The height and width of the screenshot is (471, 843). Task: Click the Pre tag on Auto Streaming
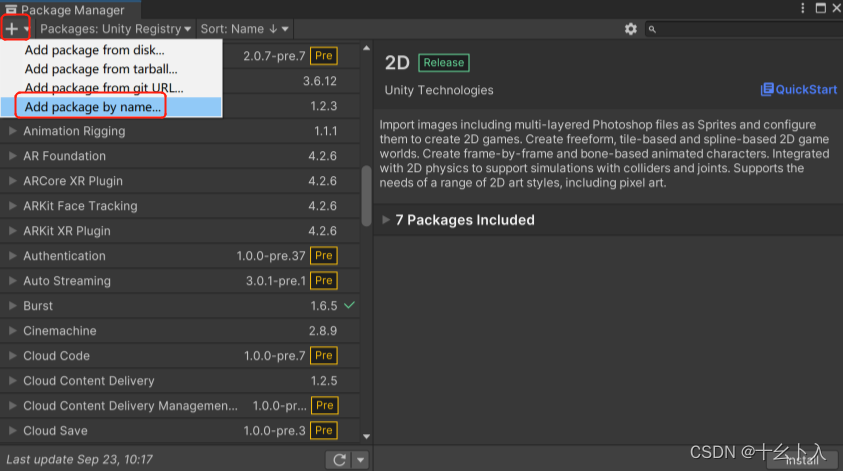(x=324, y=281)
